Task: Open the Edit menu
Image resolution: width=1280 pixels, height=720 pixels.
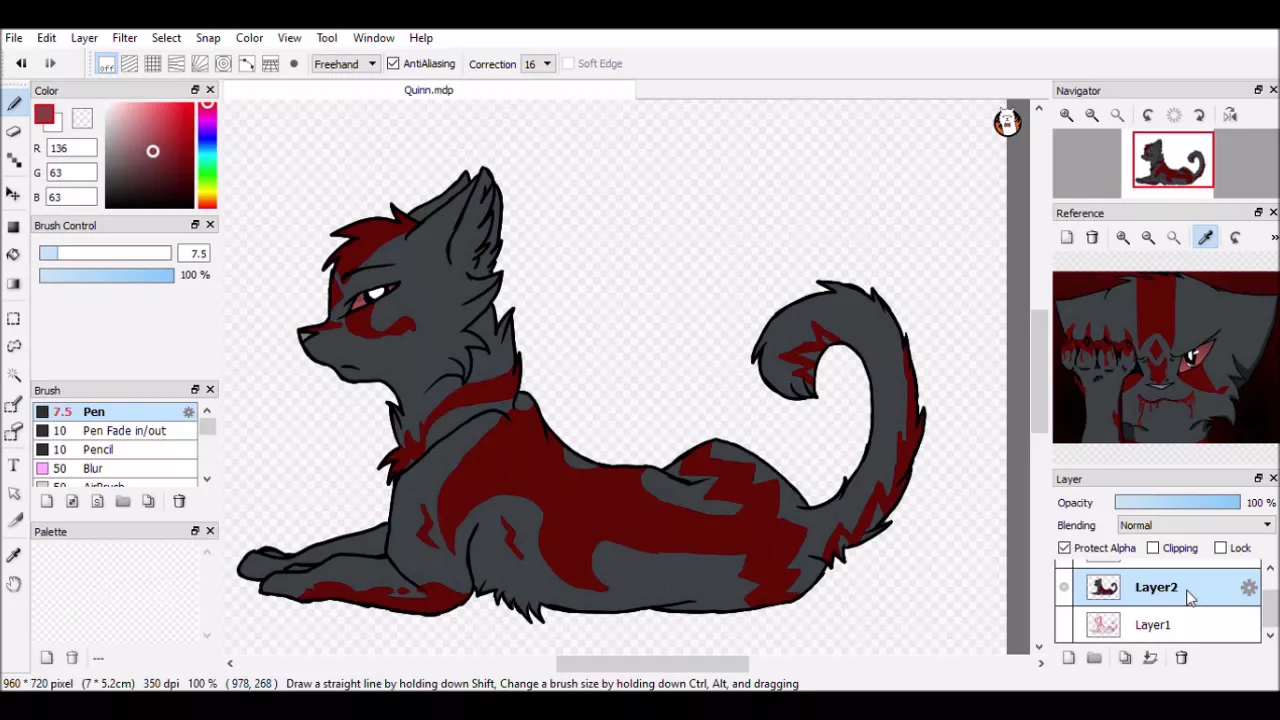Action: [46, 38]
